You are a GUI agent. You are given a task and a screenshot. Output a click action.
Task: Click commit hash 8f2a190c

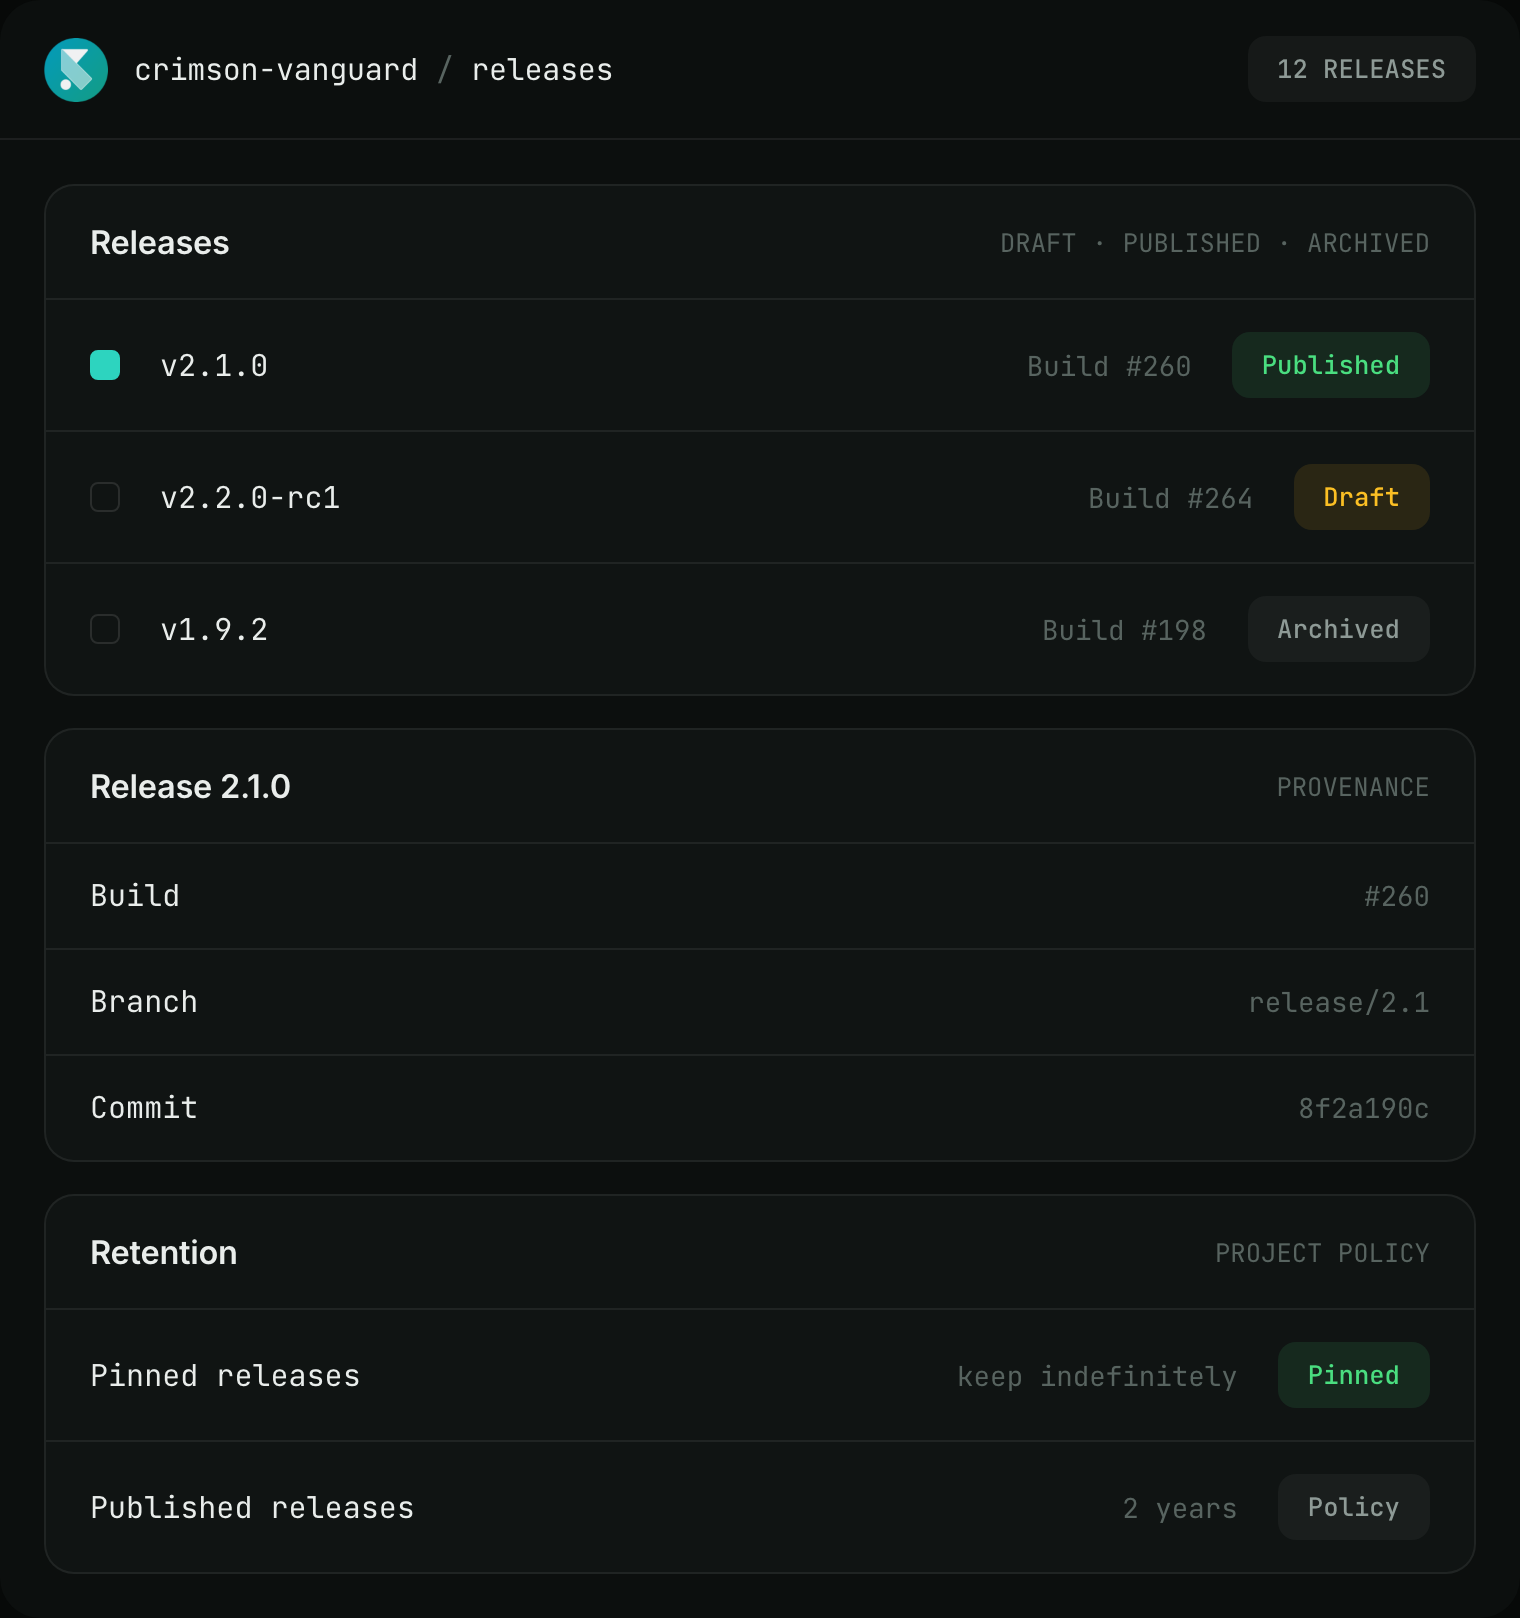tap(1364, 1108)
